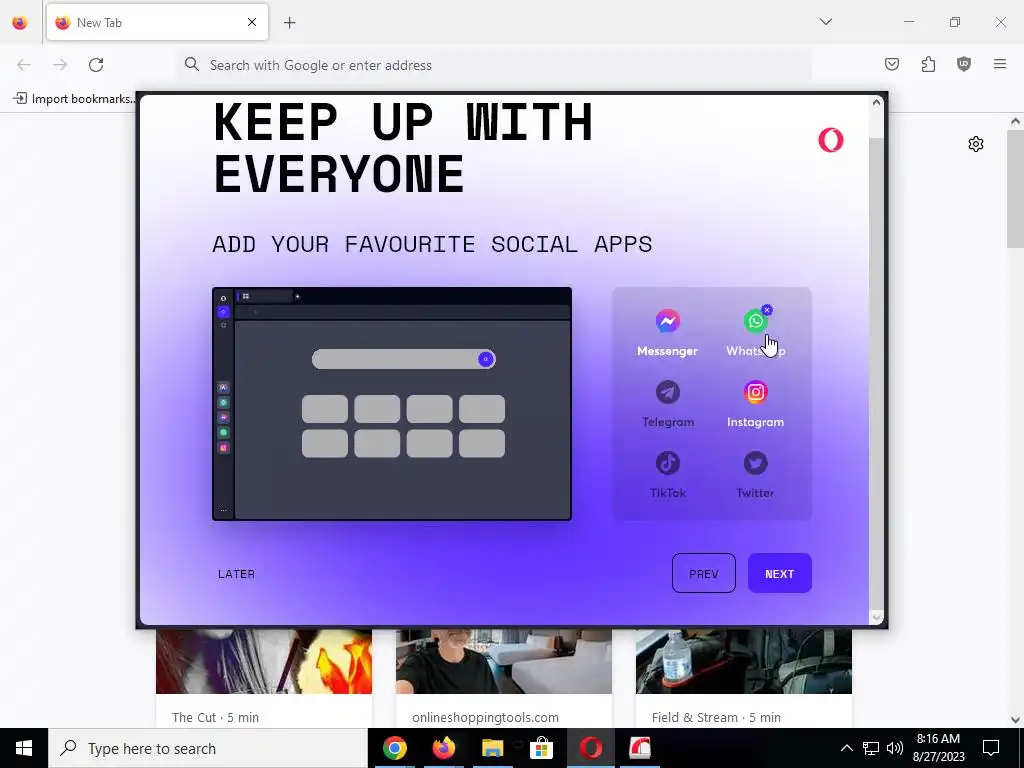Open a new tab with the plus button

tap(289, 23)
